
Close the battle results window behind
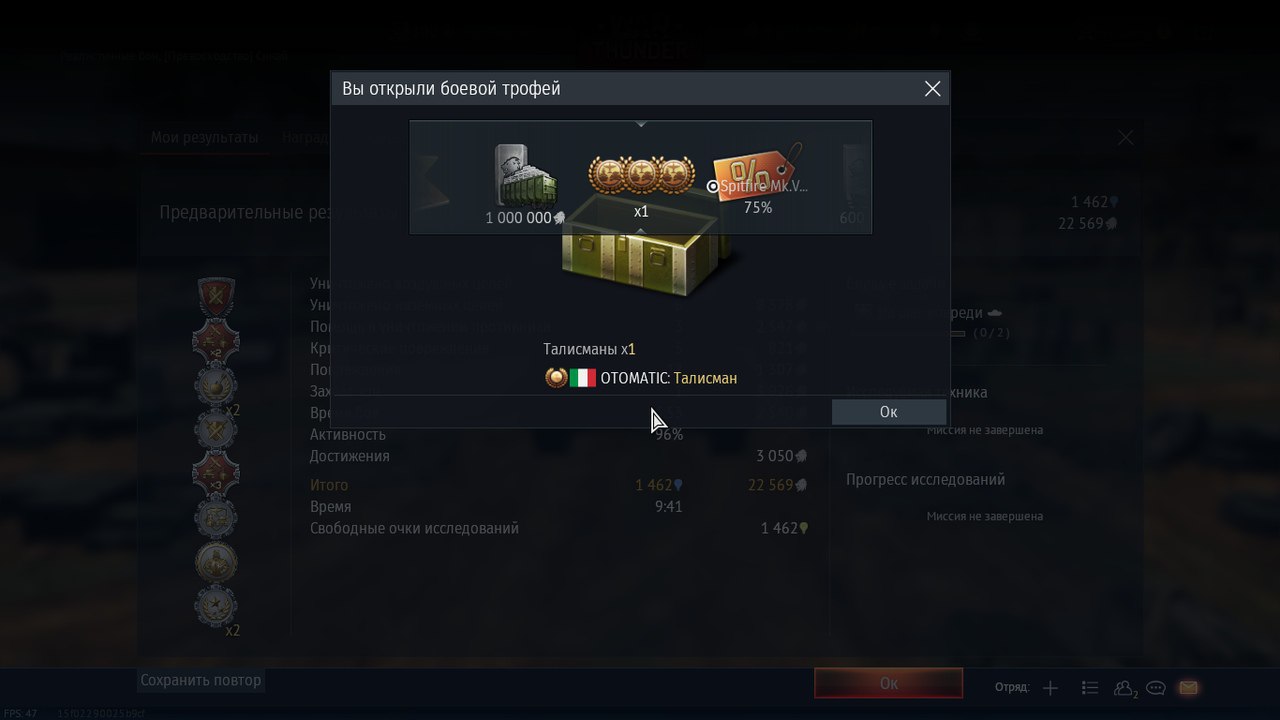tap(1125, 138)
